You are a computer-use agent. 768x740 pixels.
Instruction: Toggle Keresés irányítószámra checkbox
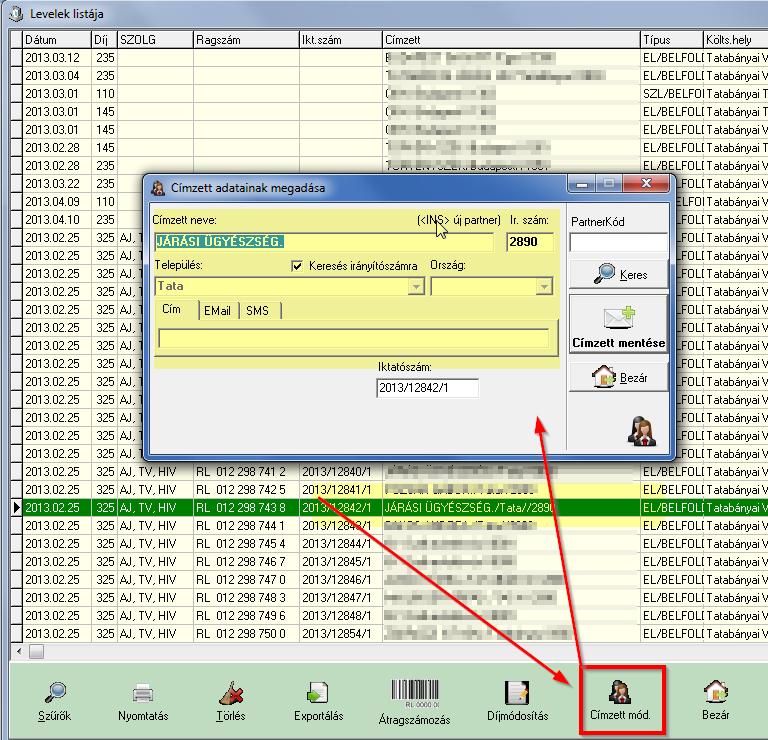pos(297,266)
